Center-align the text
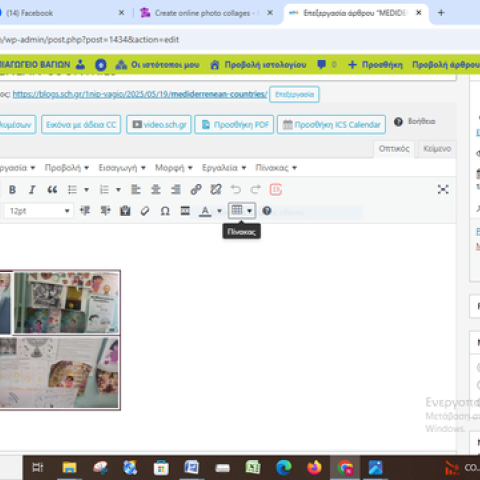The width and height of the screenshot is (480, 480). (156, 190)
